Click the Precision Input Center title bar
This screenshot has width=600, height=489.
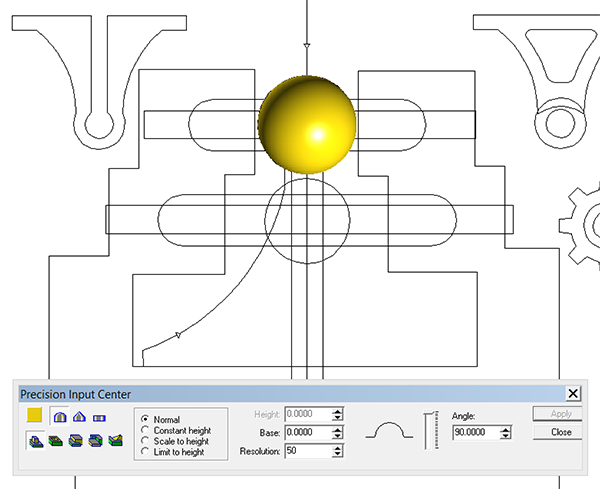click(x=292, y=394)
